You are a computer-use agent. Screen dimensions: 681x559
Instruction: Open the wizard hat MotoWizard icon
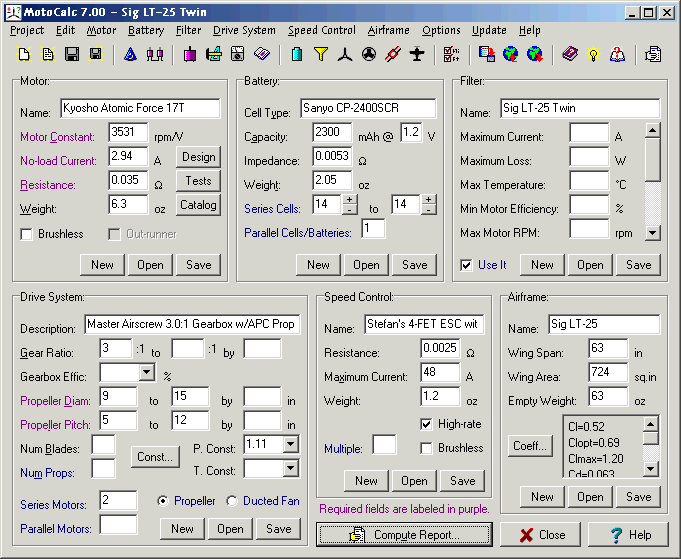(x=130, y=54)
